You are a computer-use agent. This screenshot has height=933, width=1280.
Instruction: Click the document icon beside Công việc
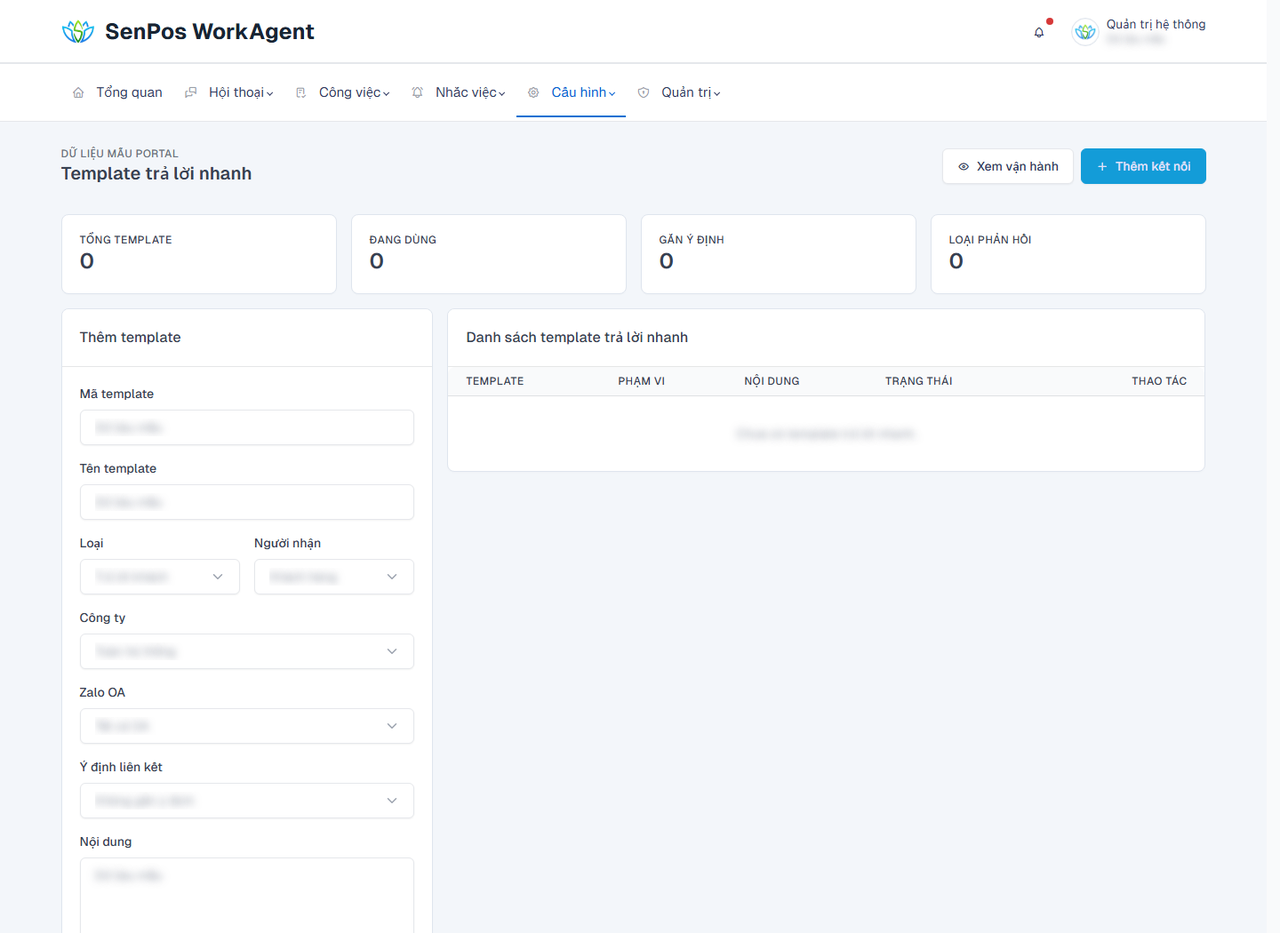pyautogui.click(x=301, y=93)
